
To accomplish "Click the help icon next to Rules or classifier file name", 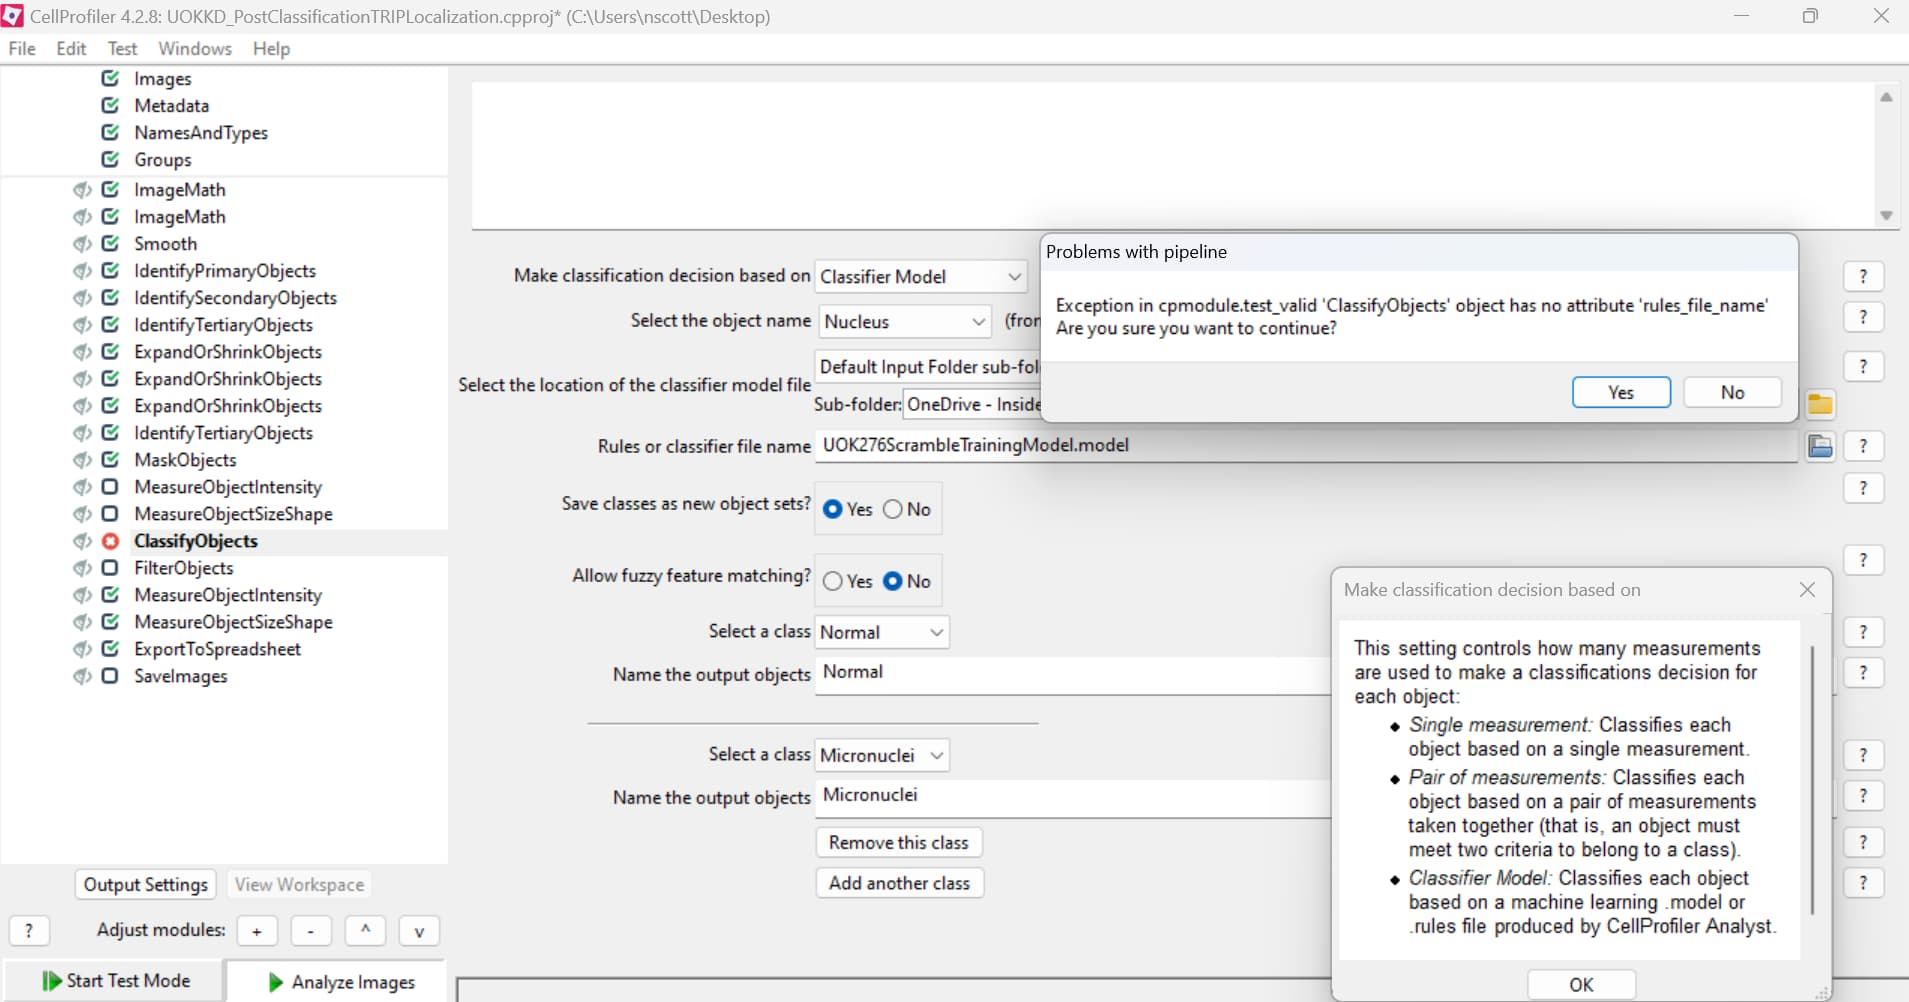I will click(1864, 446).
